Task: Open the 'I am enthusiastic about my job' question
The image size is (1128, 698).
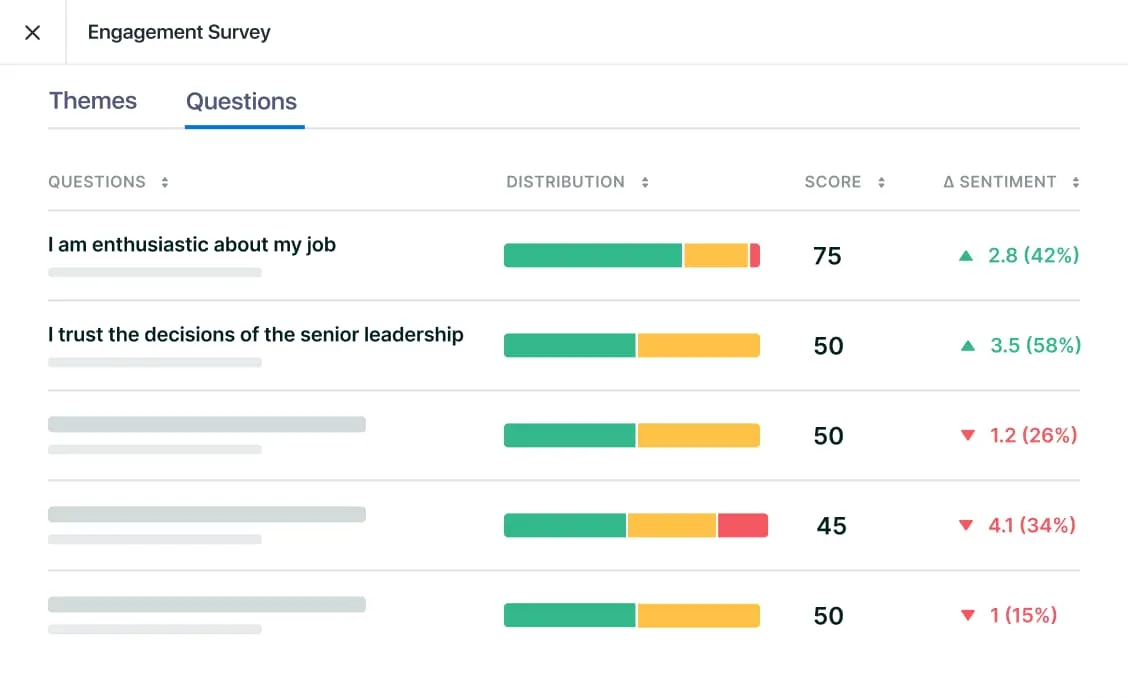Action: [192, 245]
